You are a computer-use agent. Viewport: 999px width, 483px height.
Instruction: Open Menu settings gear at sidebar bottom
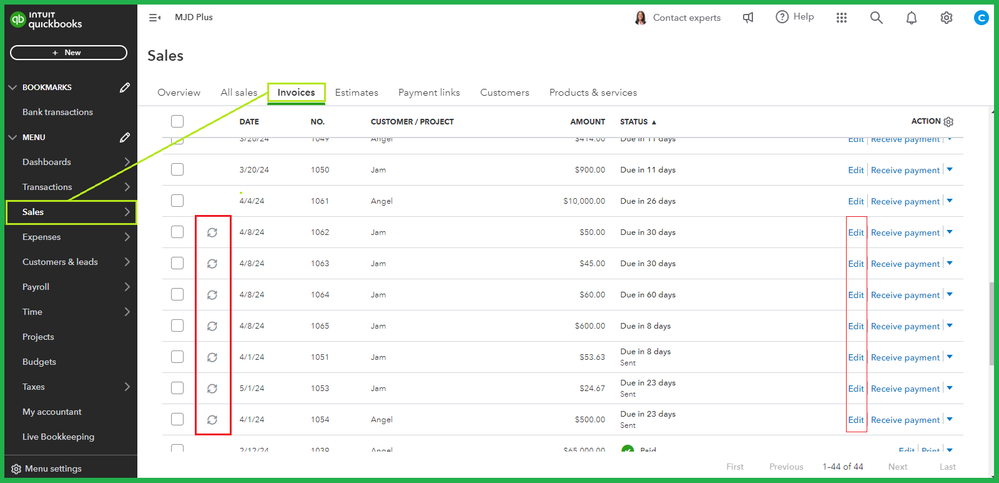point(17,469)
